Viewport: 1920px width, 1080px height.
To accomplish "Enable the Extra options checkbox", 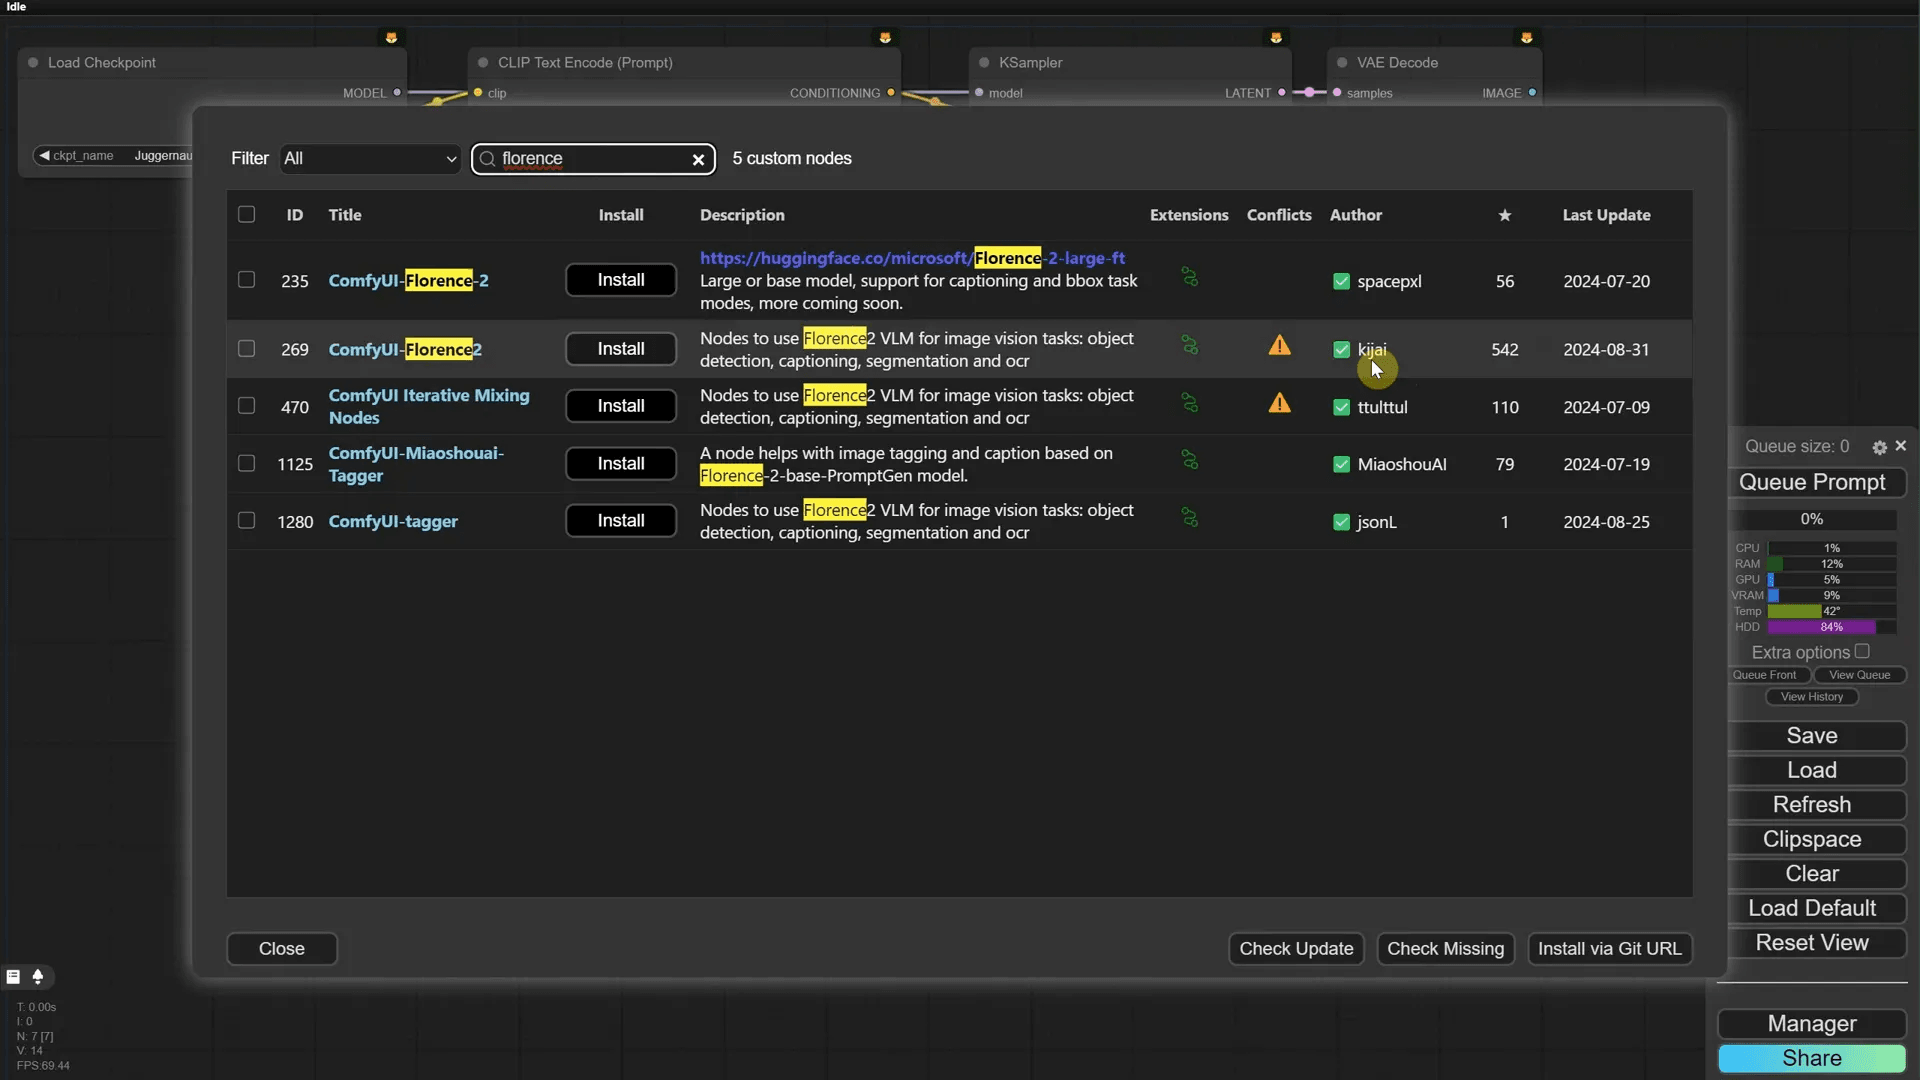I will point(1864,650).
